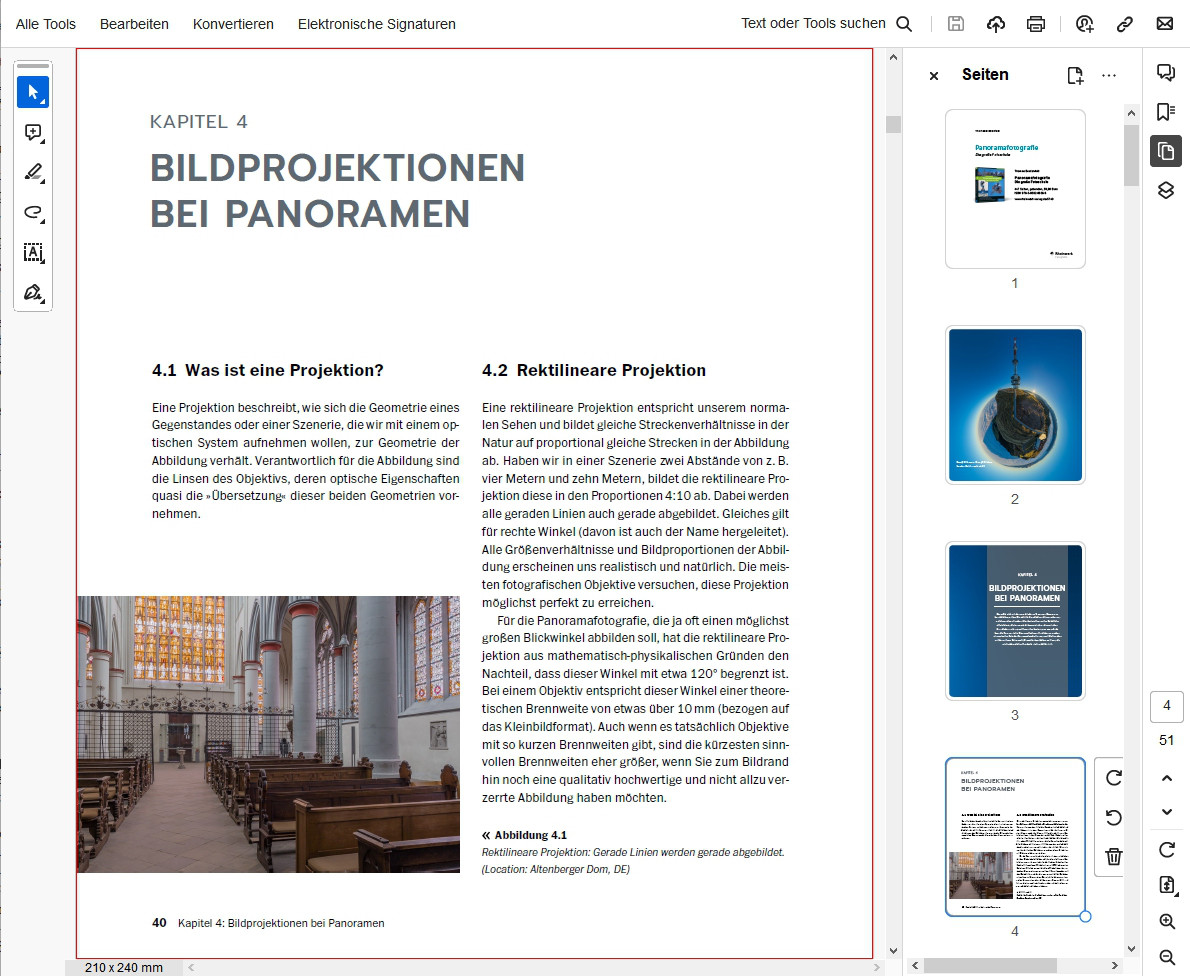
Task: Click heading 4.1 Was ist eine Projektion?
Action: [x=268, y=370]
